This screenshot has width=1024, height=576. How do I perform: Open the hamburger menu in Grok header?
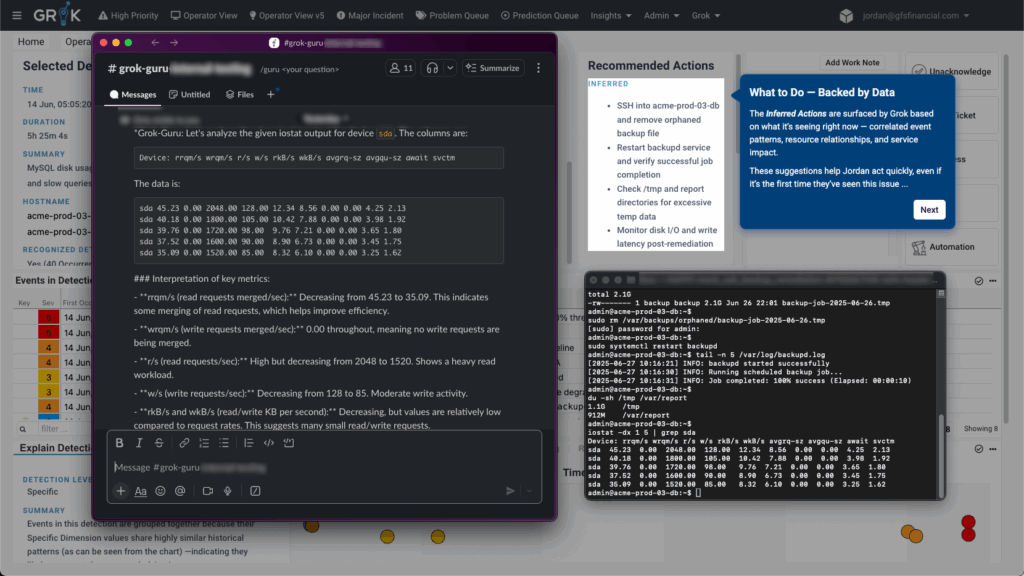(16, 15)
